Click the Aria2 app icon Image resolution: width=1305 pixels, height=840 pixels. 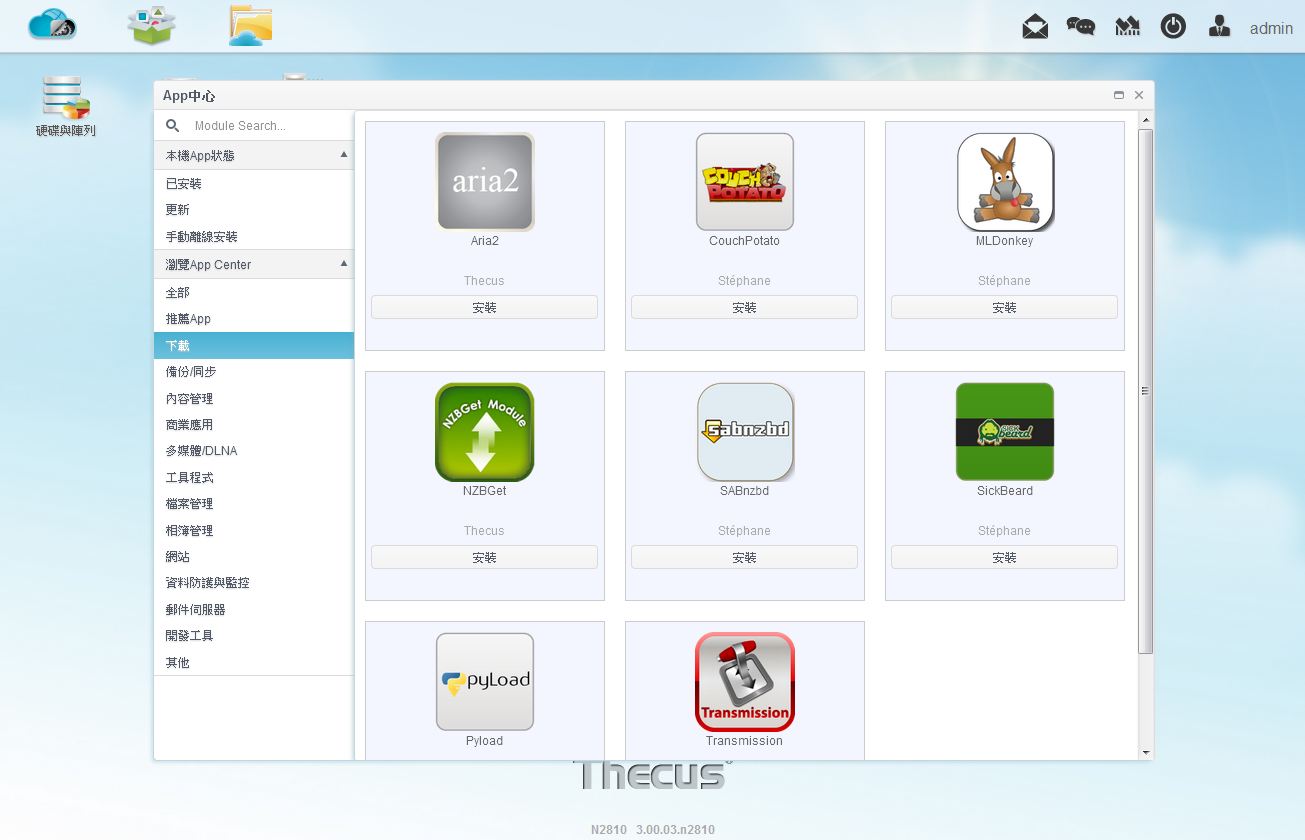coord(485,182)
